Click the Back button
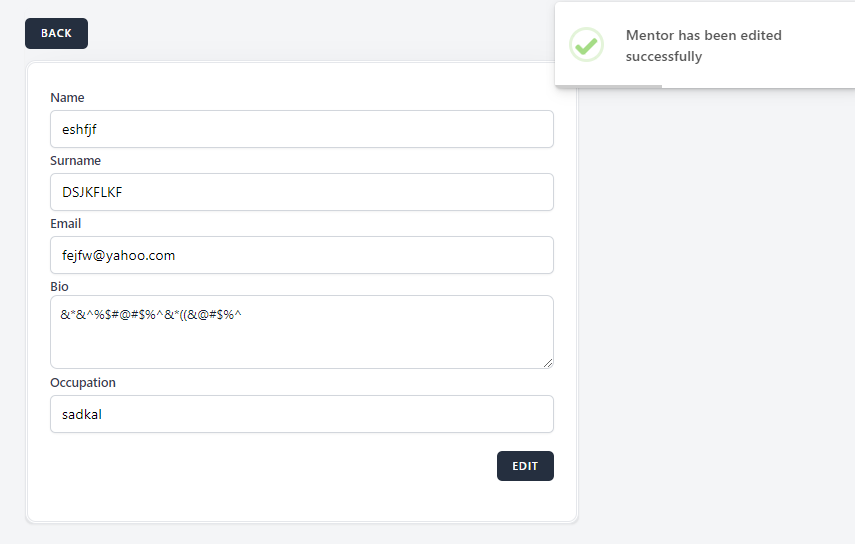This screenshot has width=855, height=544. point(56,33)
